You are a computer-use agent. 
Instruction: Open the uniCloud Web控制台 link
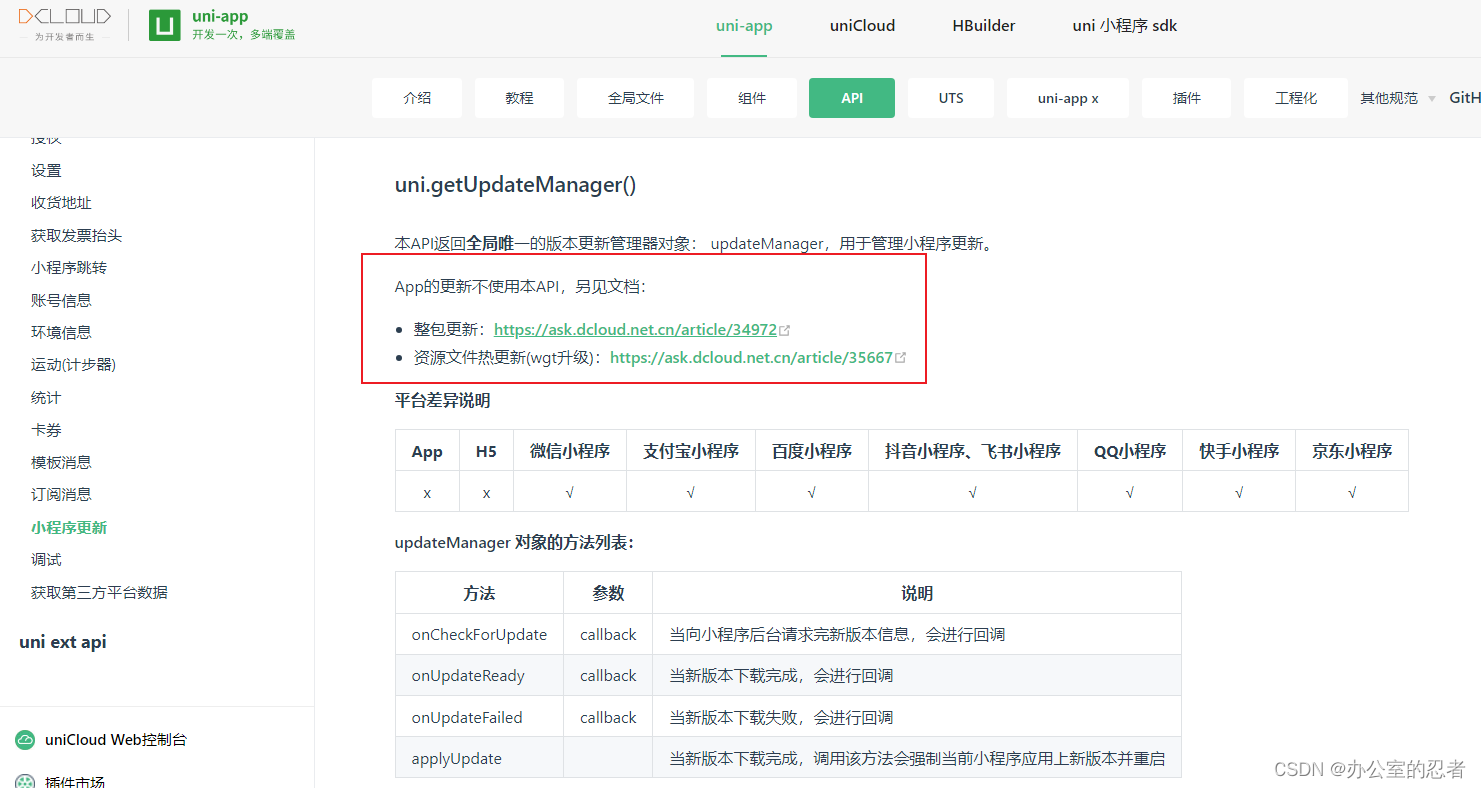116,740
